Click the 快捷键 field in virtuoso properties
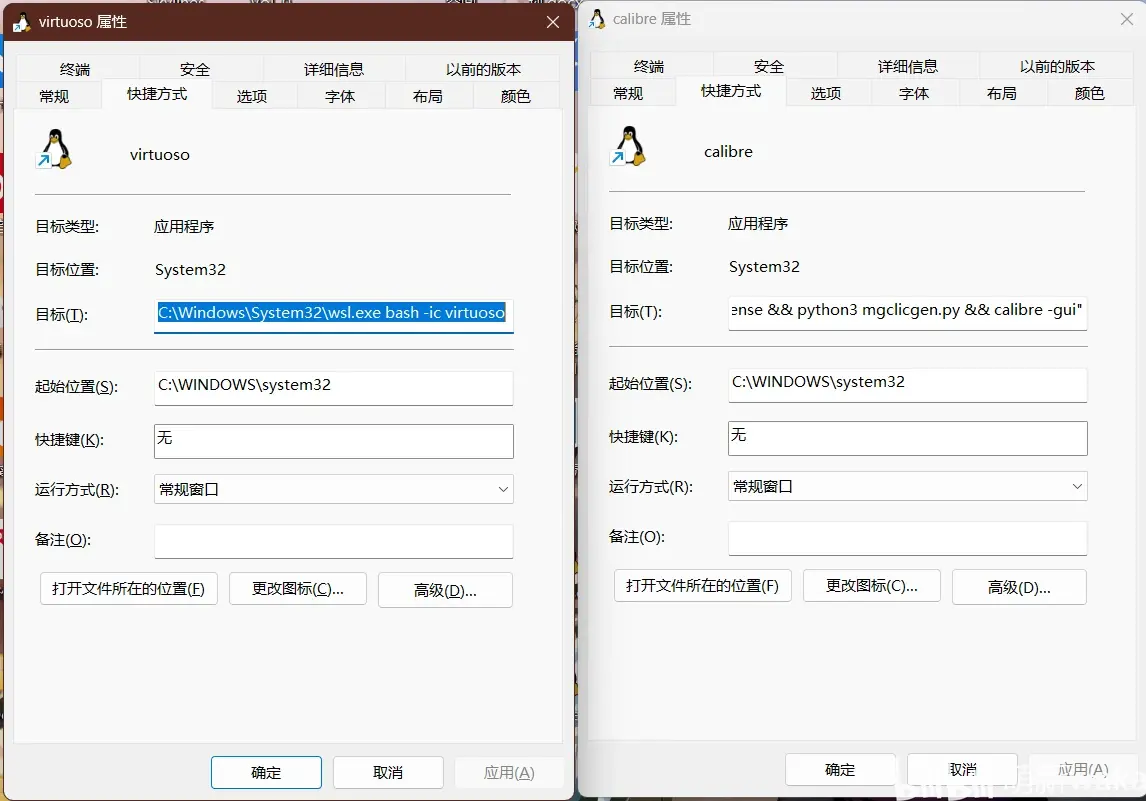Viewport: 1146px width, 801px height. [x=333, y=441]
